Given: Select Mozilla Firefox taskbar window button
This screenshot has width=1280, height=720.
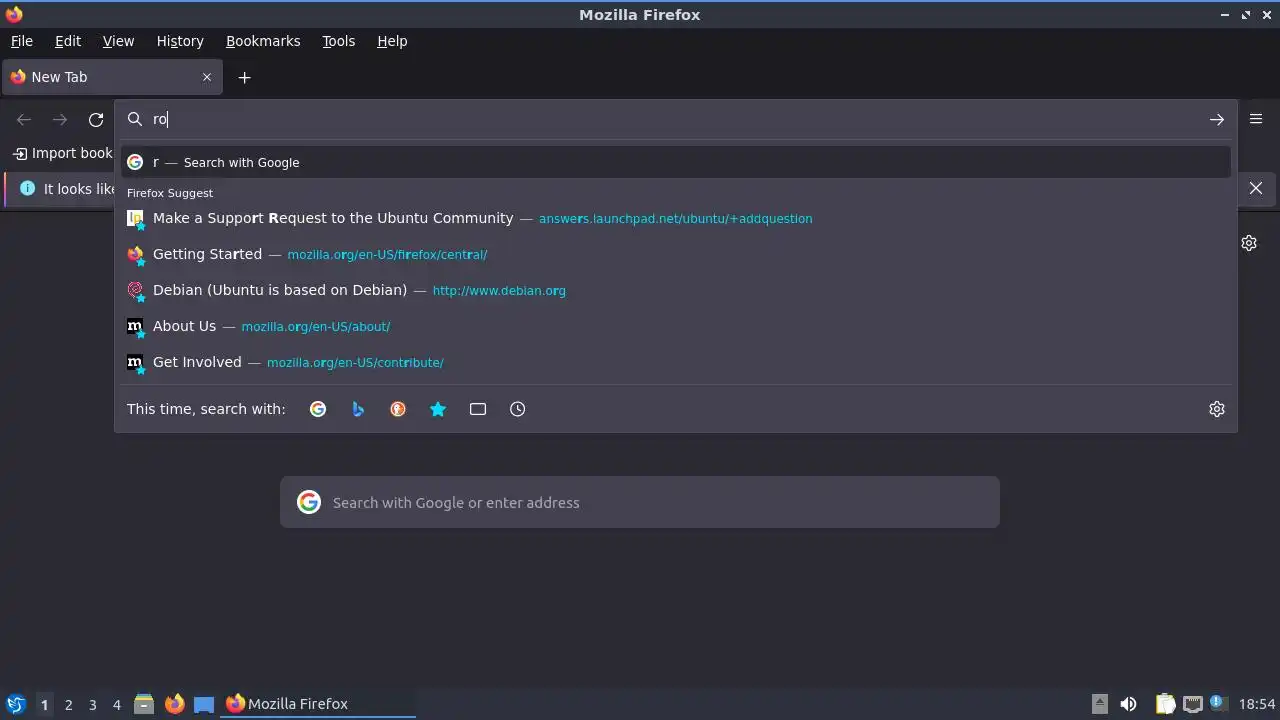Looking at the screenshot, I should point(318,704).
